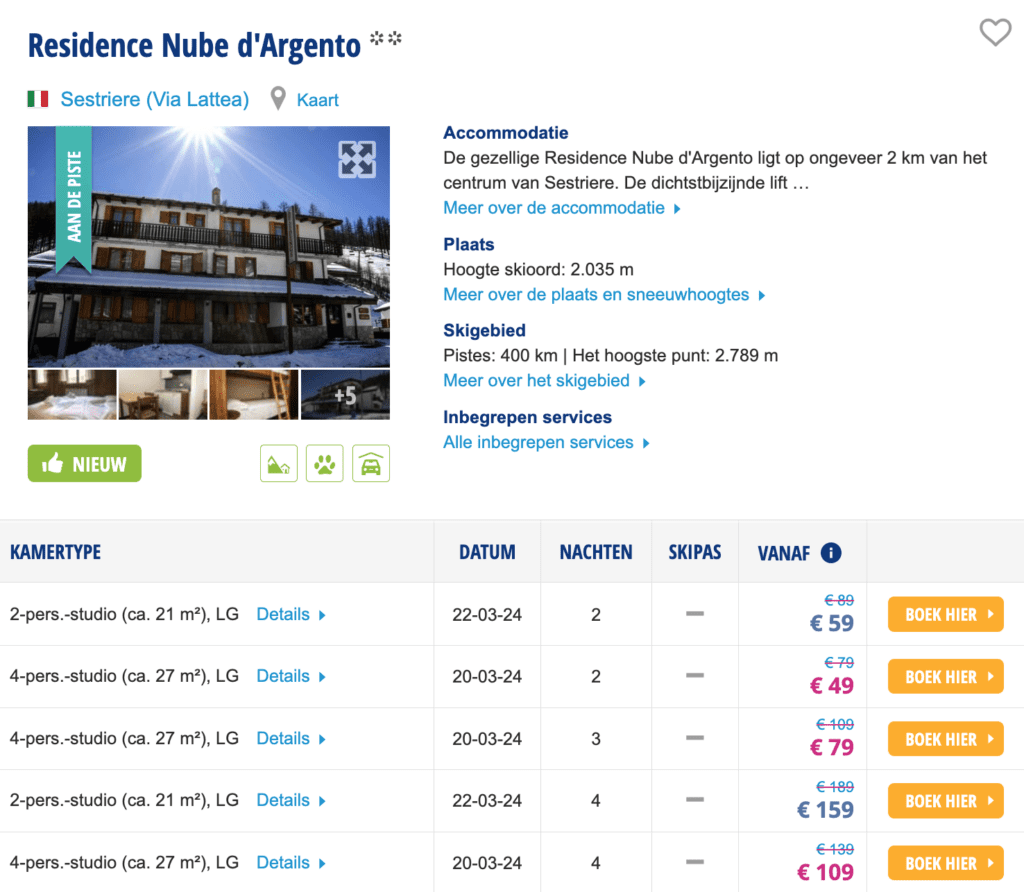This screenshot has height=892, width=1024.
Task: Click the garage parking car icon
Action: pyautogui.click(x=370, y=464)
